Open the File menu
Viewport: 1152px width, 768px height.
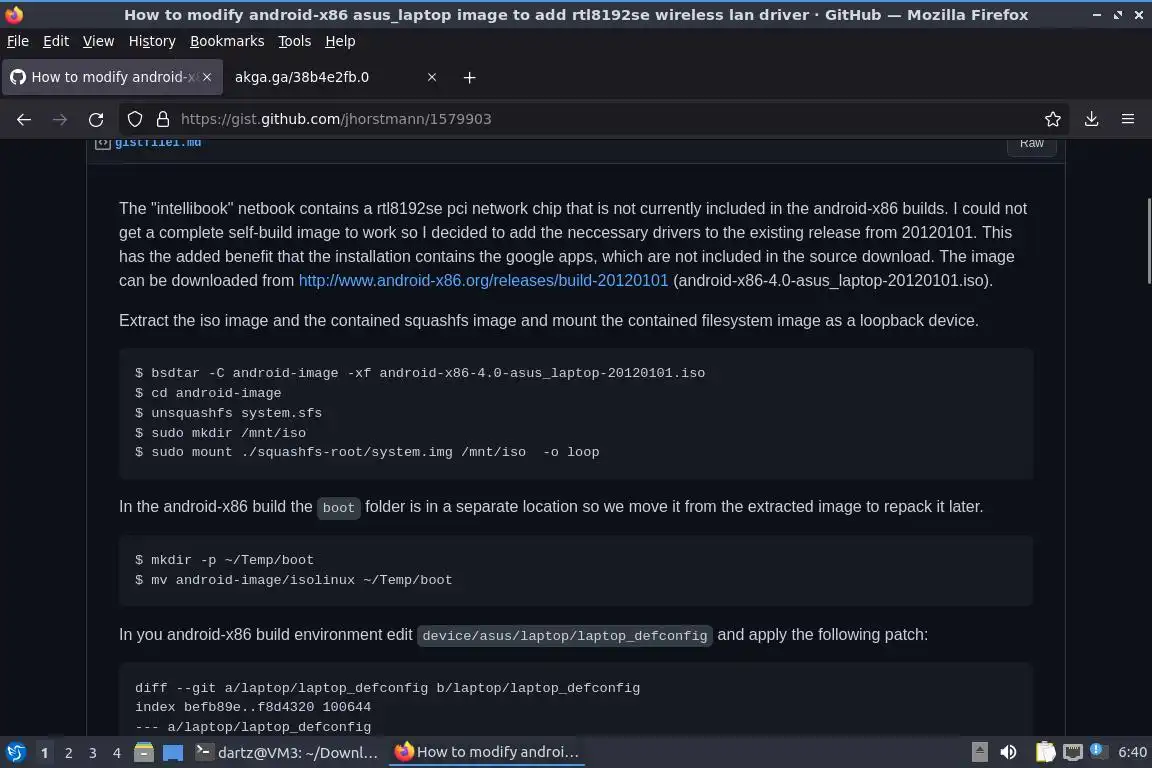pyautogui.click(x=18, y=41)
